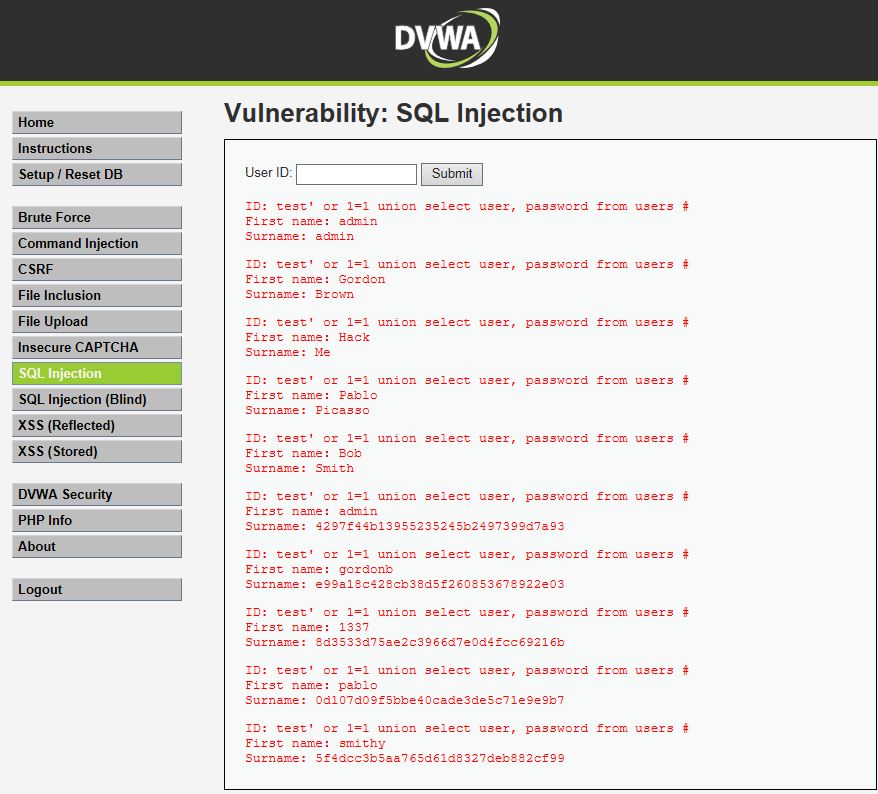Click the 'Surname: admin' result line
878x794 pixels.
[x=300, y=236]
